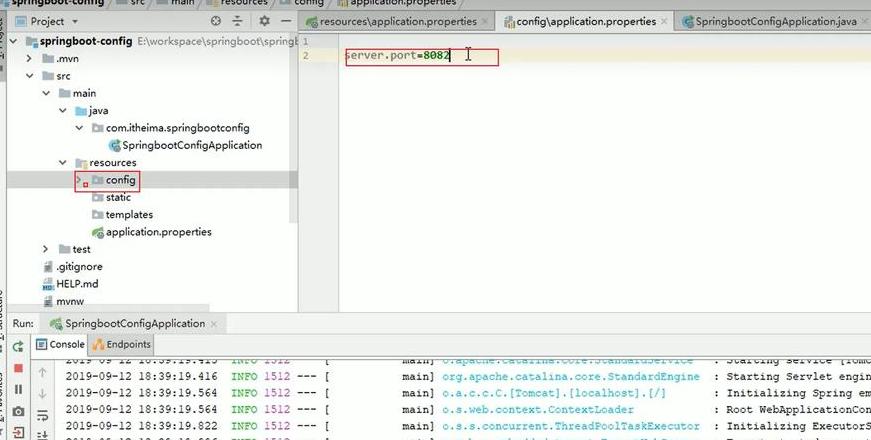Image resolution: width=871 pixels, height=440 pixels.
Task: Select the HELP.md file
Action: 77,283
